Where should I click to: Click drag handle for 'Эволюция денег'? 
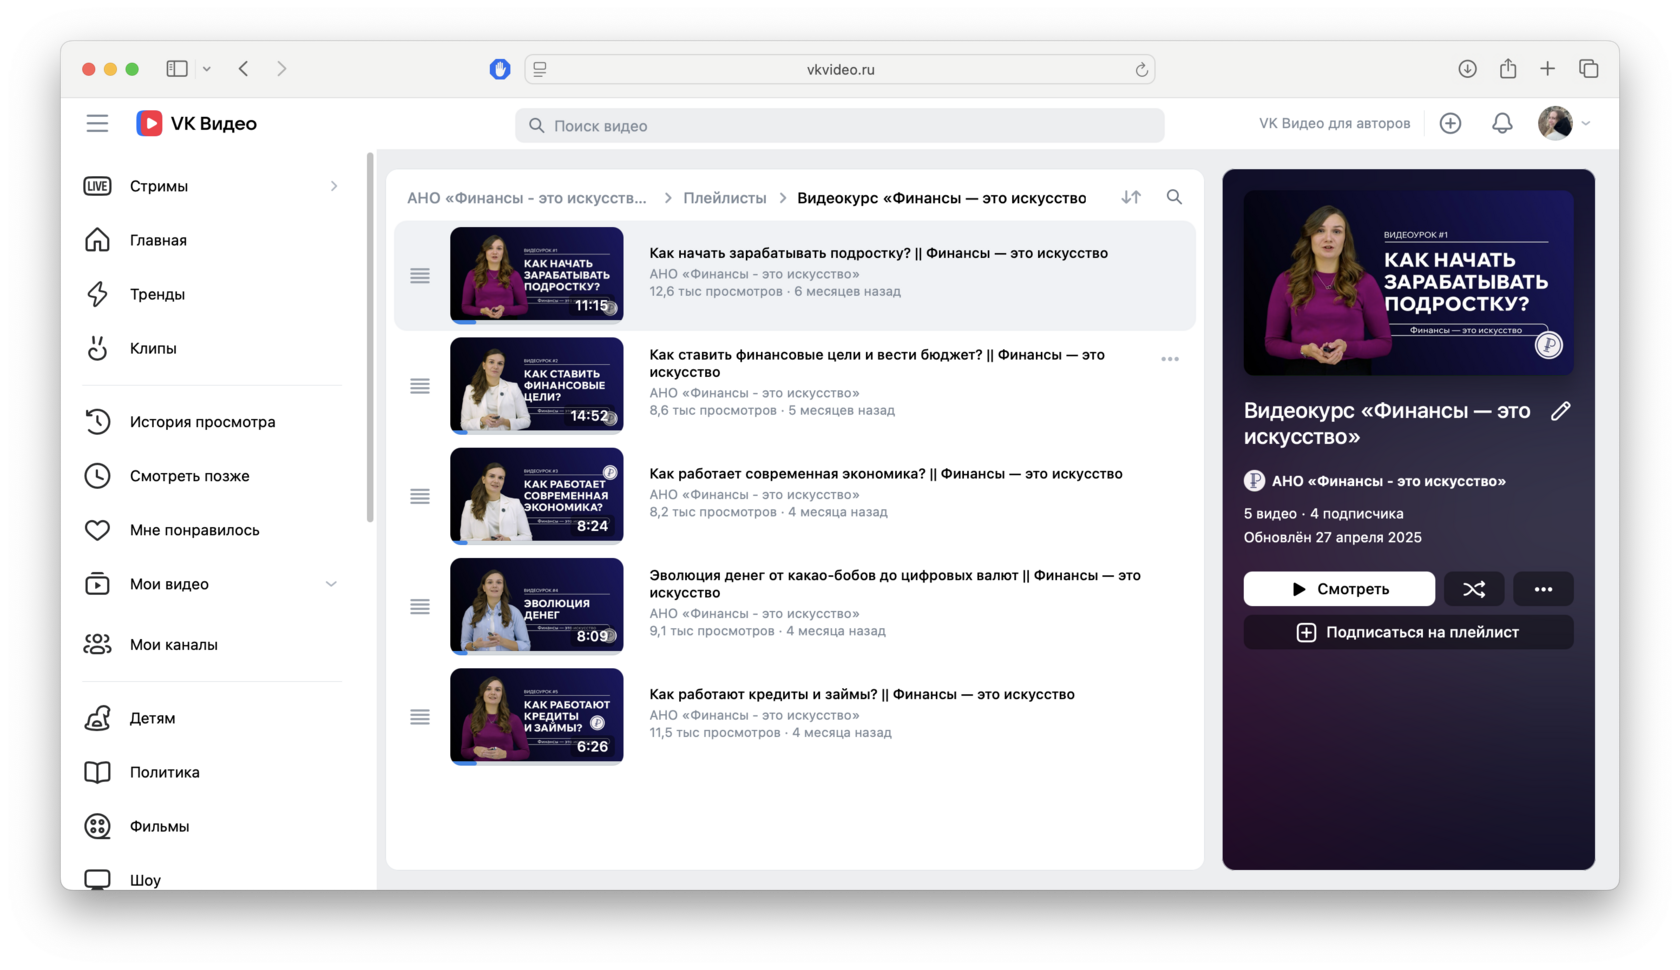click(x=420, y=607)
